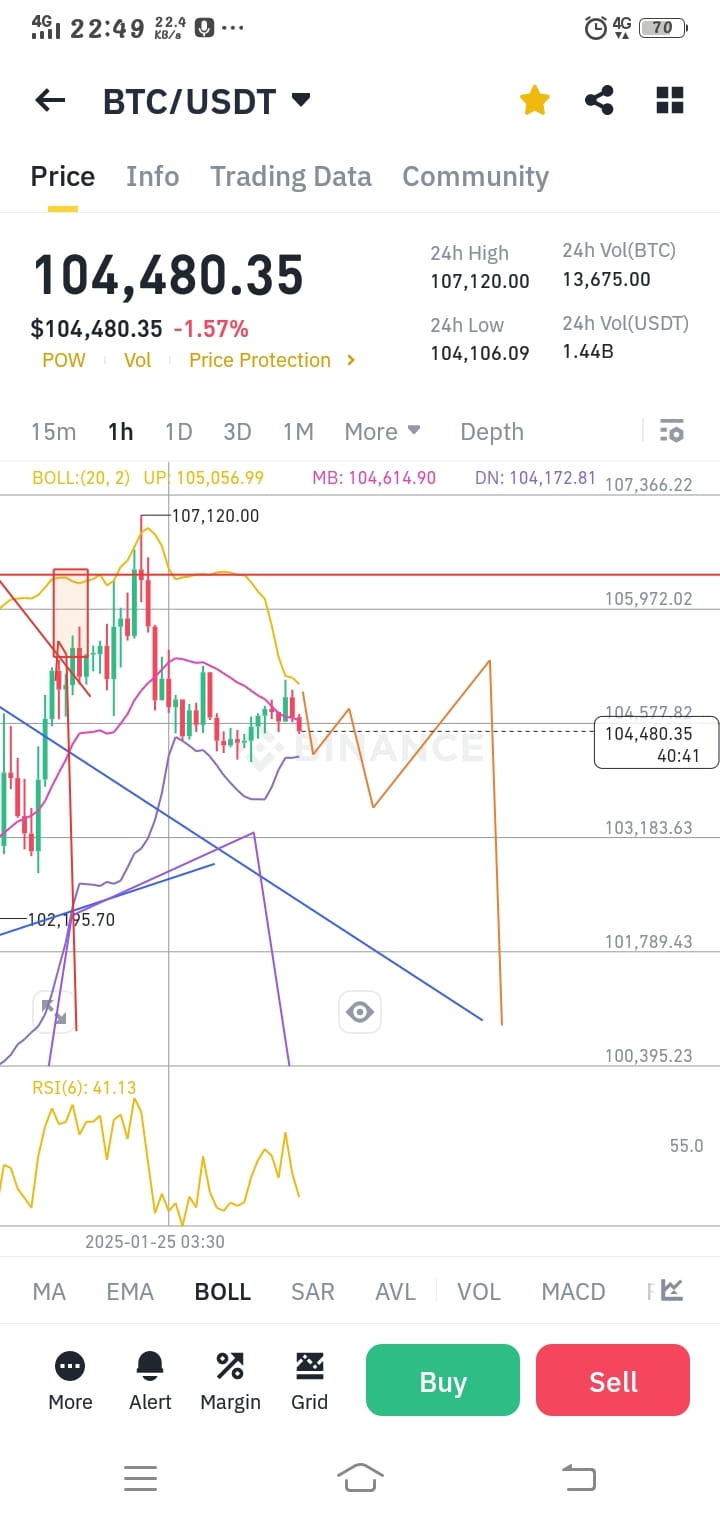Tap the MB: 104,614.90 band value

pos(374,478)
